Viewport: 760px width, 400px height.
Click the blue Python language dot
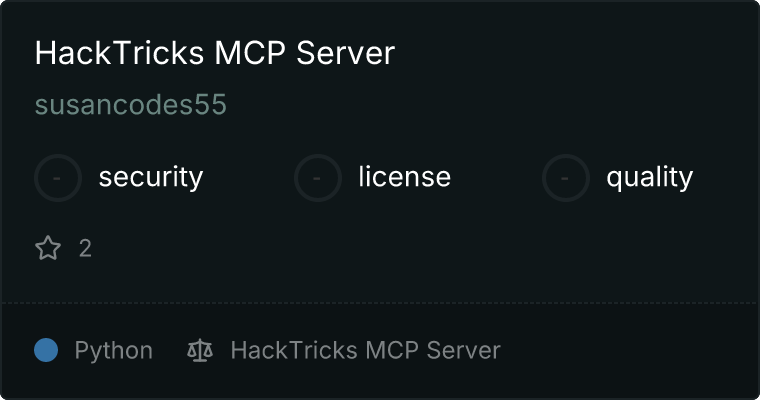pyautogui.click(x=46, y=350)
